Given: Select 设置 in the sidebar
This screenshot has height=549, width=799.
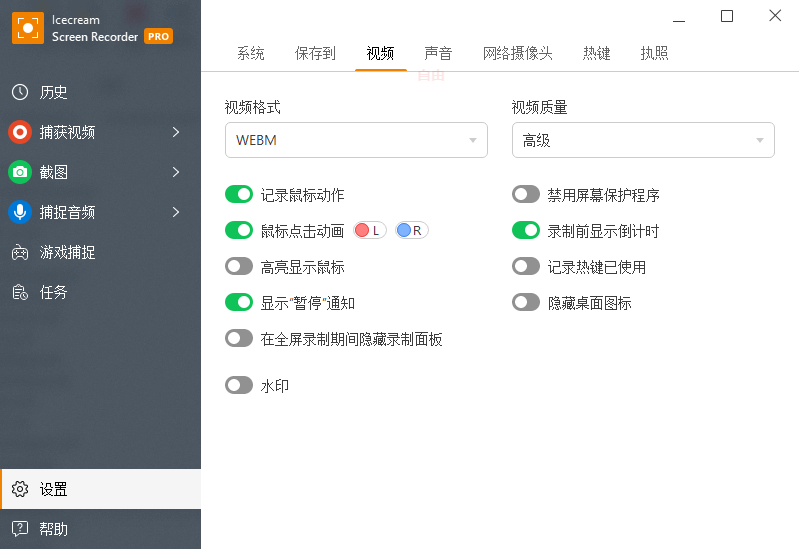Looking at the screenshot, I should 100,489.
